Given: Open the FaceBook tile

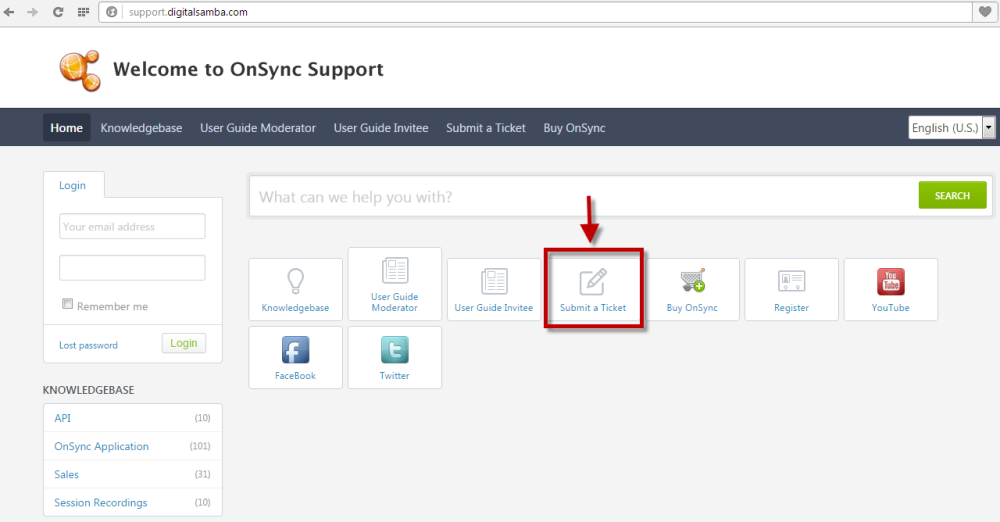Looking at the screenshot, I should (295, 357).
